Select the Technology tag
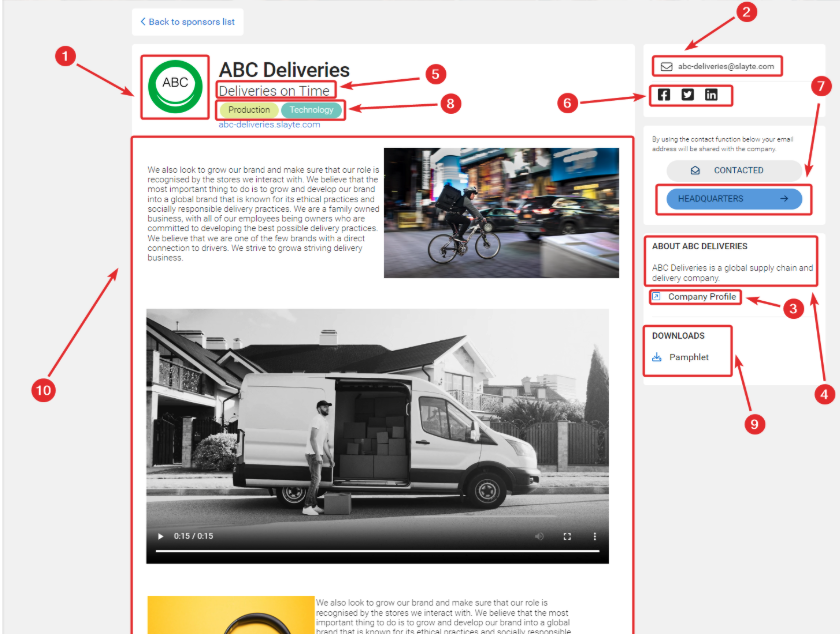 tap(311, 110)
